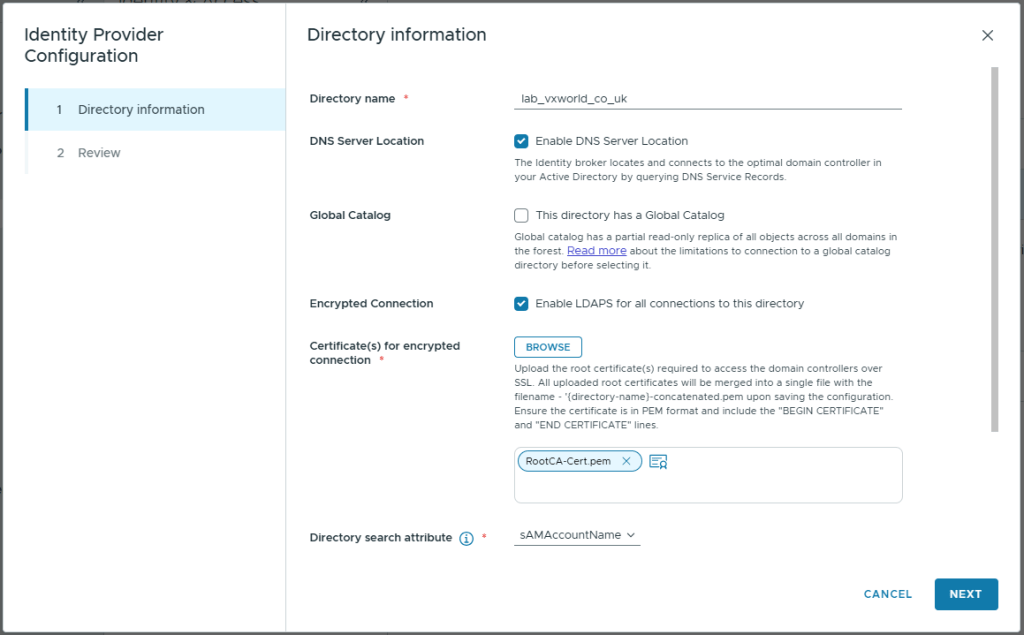Remove the RootCA-Cert.pem certificate chip

626,461
